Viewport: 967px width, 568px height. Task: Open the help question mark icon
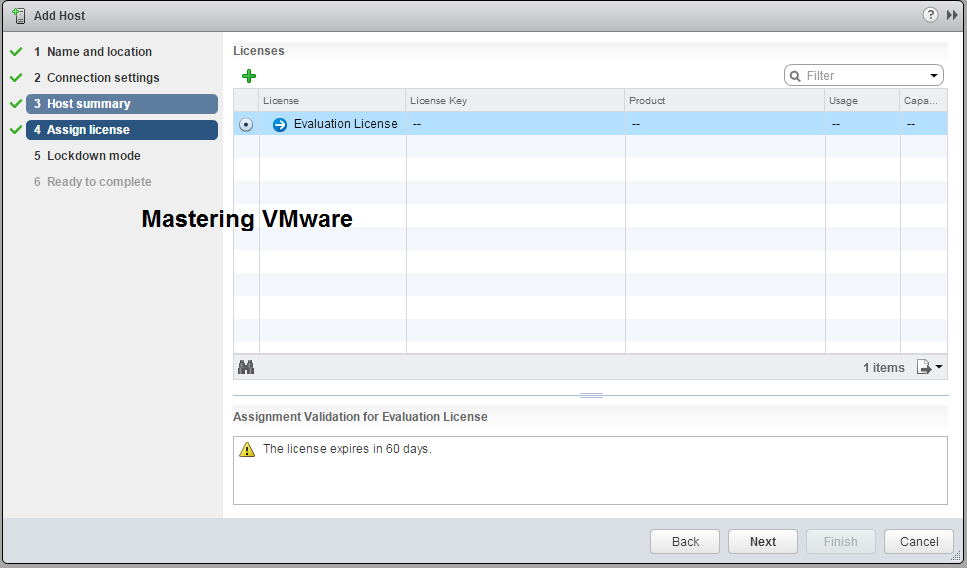pos(929,15)
